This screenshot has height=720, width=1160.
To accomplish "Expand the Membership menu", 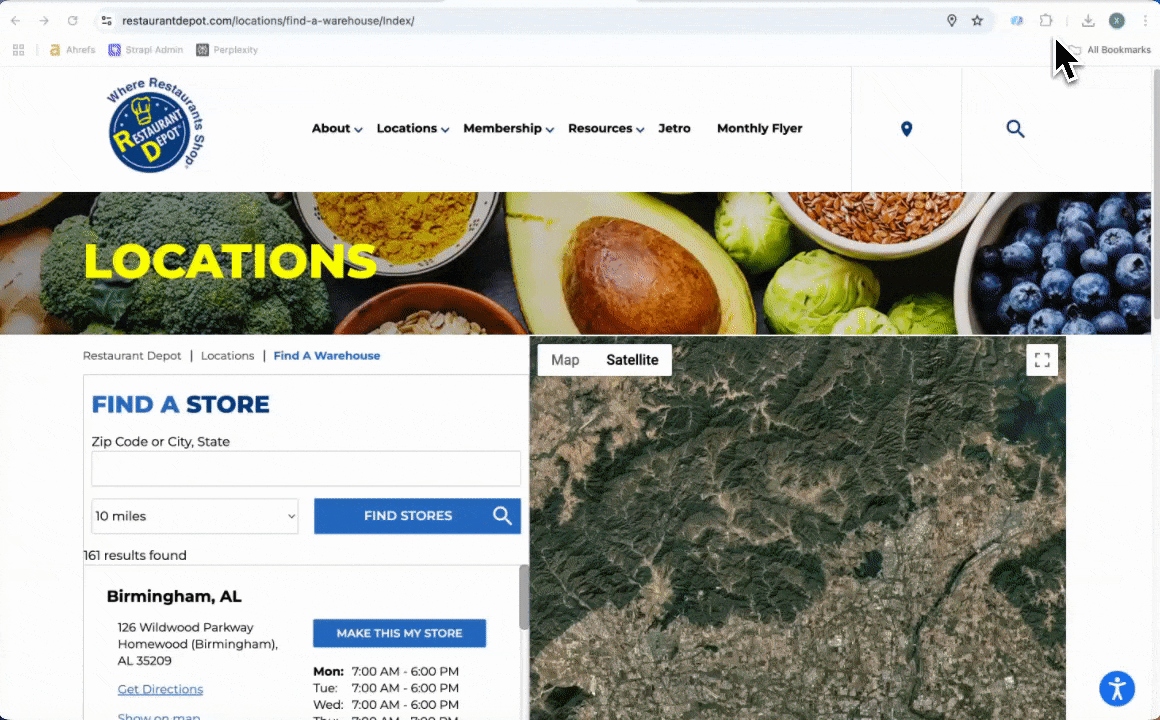I will coord(508,129).
